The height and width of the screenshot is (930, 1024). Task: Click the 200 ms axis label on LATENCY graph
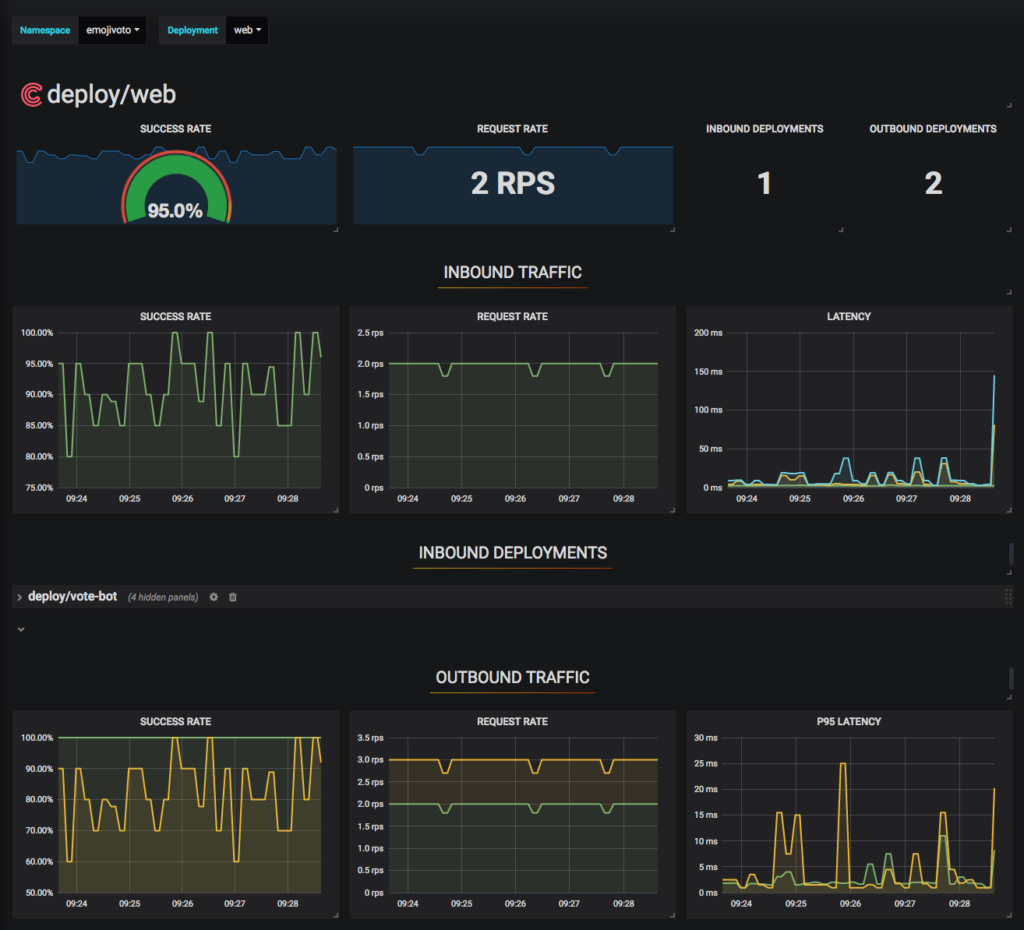(x=708, y=333)
